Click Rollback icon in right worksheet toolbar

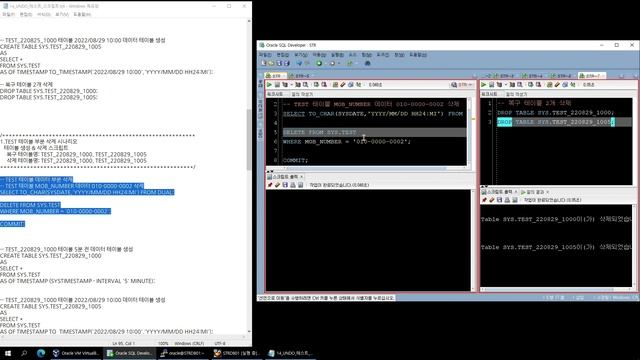tap(538, 84)
